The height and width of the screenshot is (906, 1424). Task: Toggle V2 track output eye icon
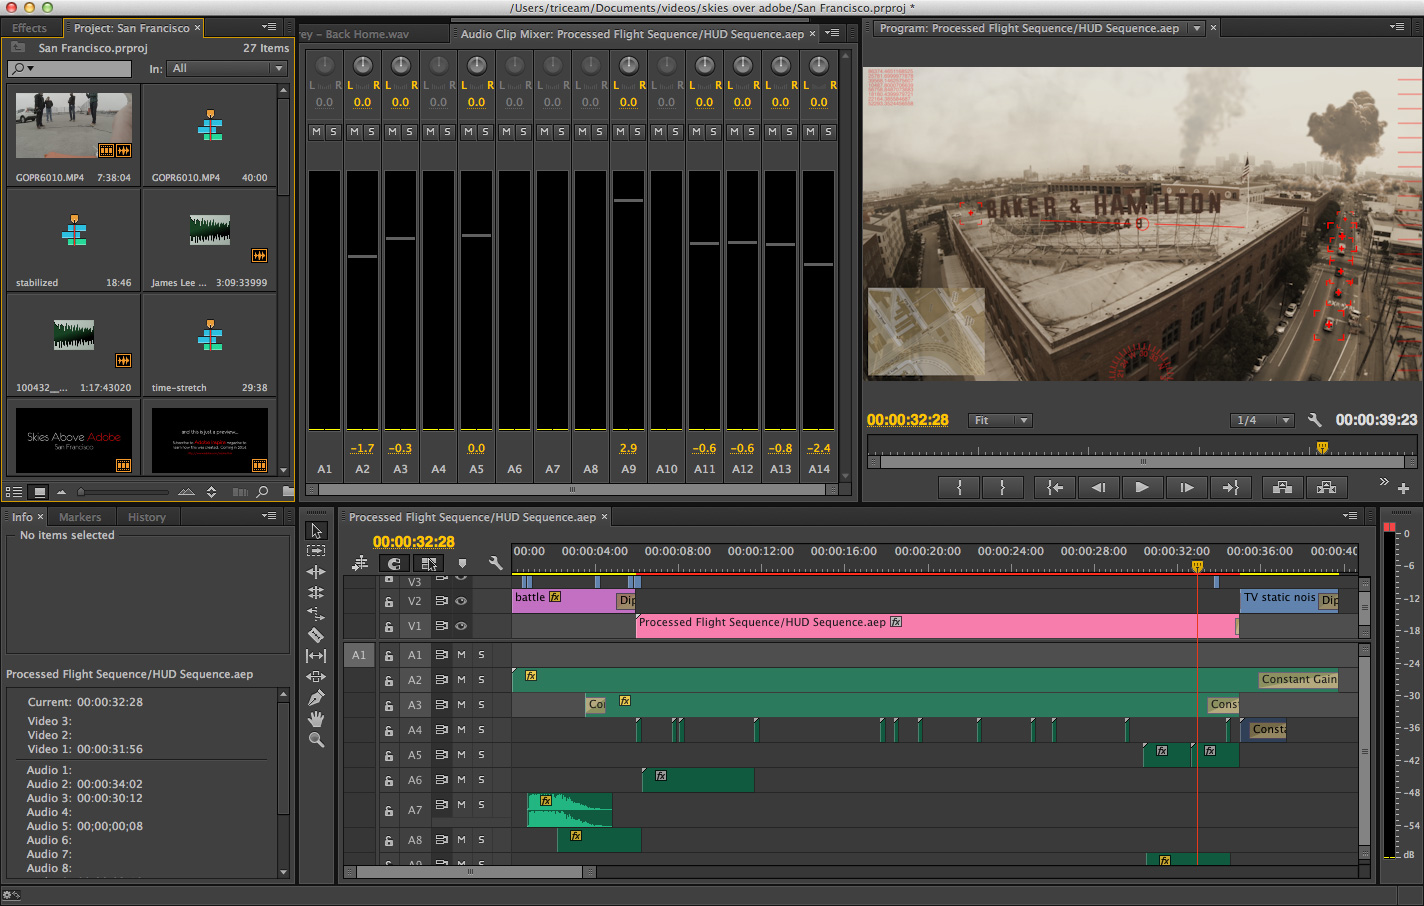[x=461, y=601]
